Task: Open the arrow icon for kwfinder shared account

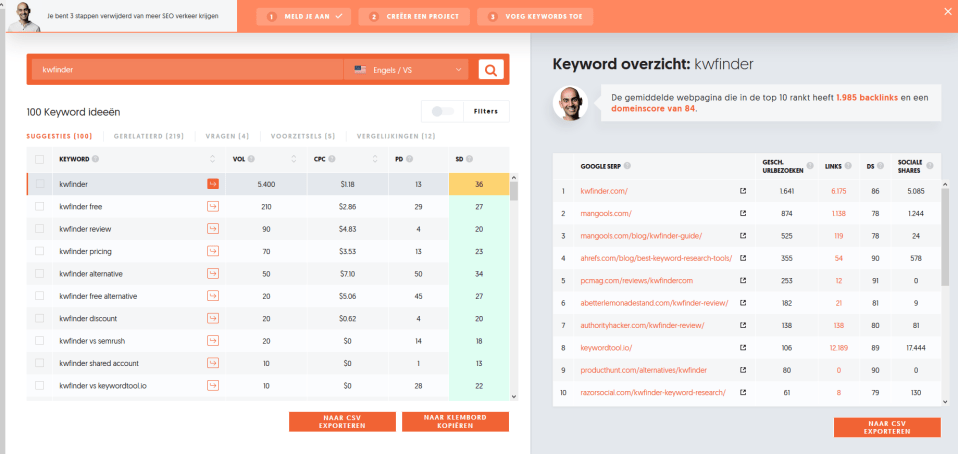Action: (213, 363)
